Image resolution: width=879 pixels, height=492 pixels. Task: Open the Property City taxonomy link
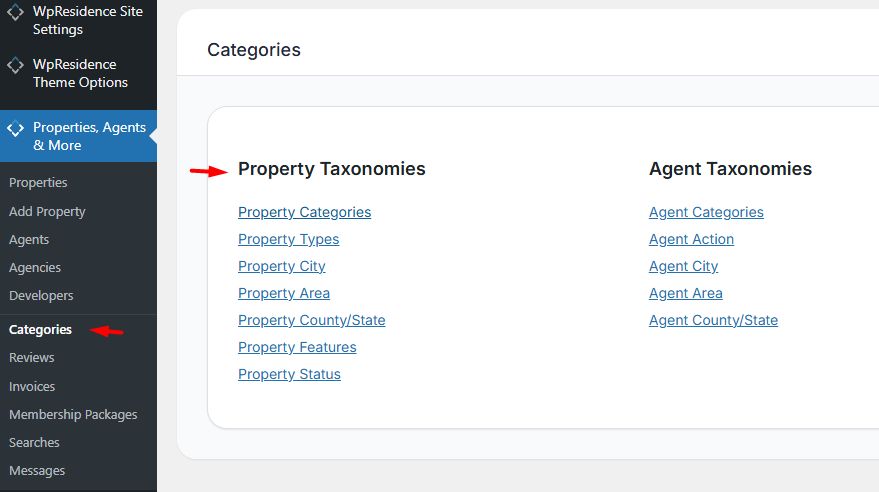pos(281,266)
